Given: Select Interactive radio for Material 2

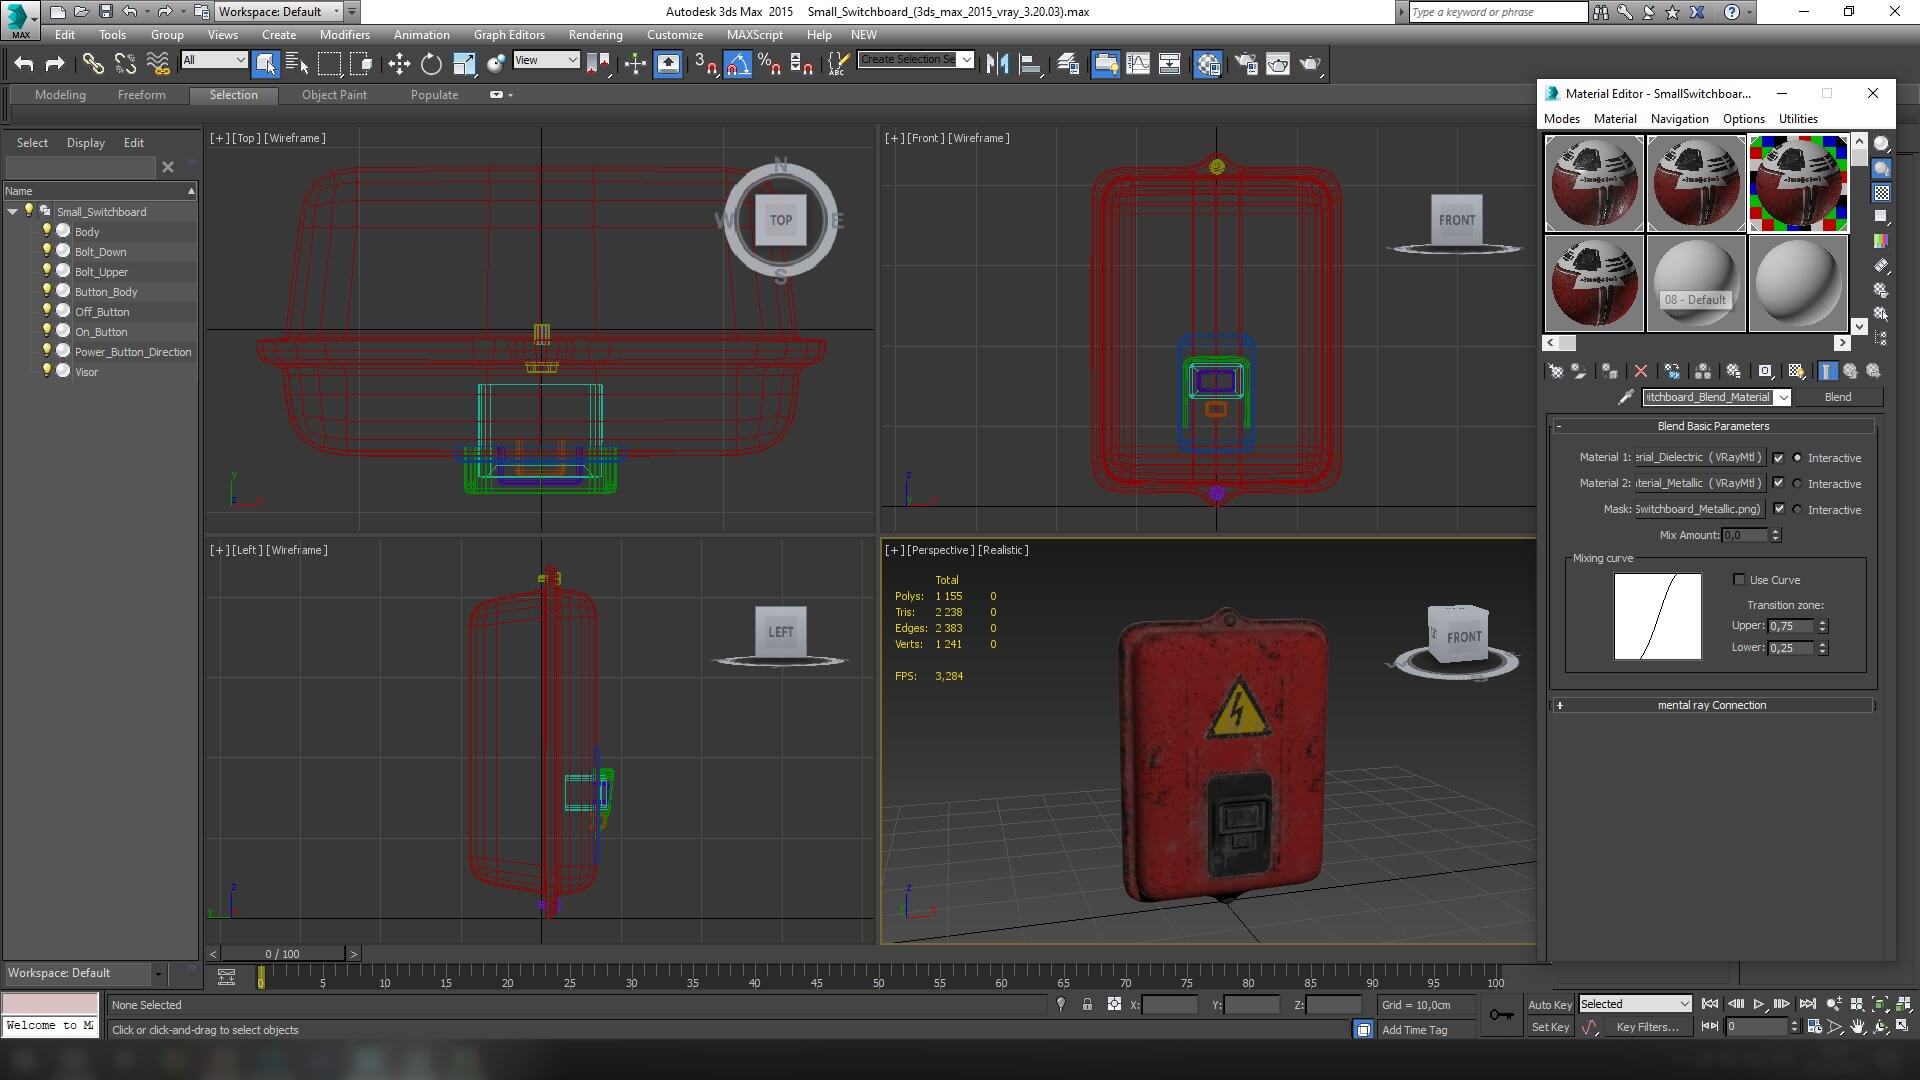Looking at the screenshot, I should click(1798, 483).
